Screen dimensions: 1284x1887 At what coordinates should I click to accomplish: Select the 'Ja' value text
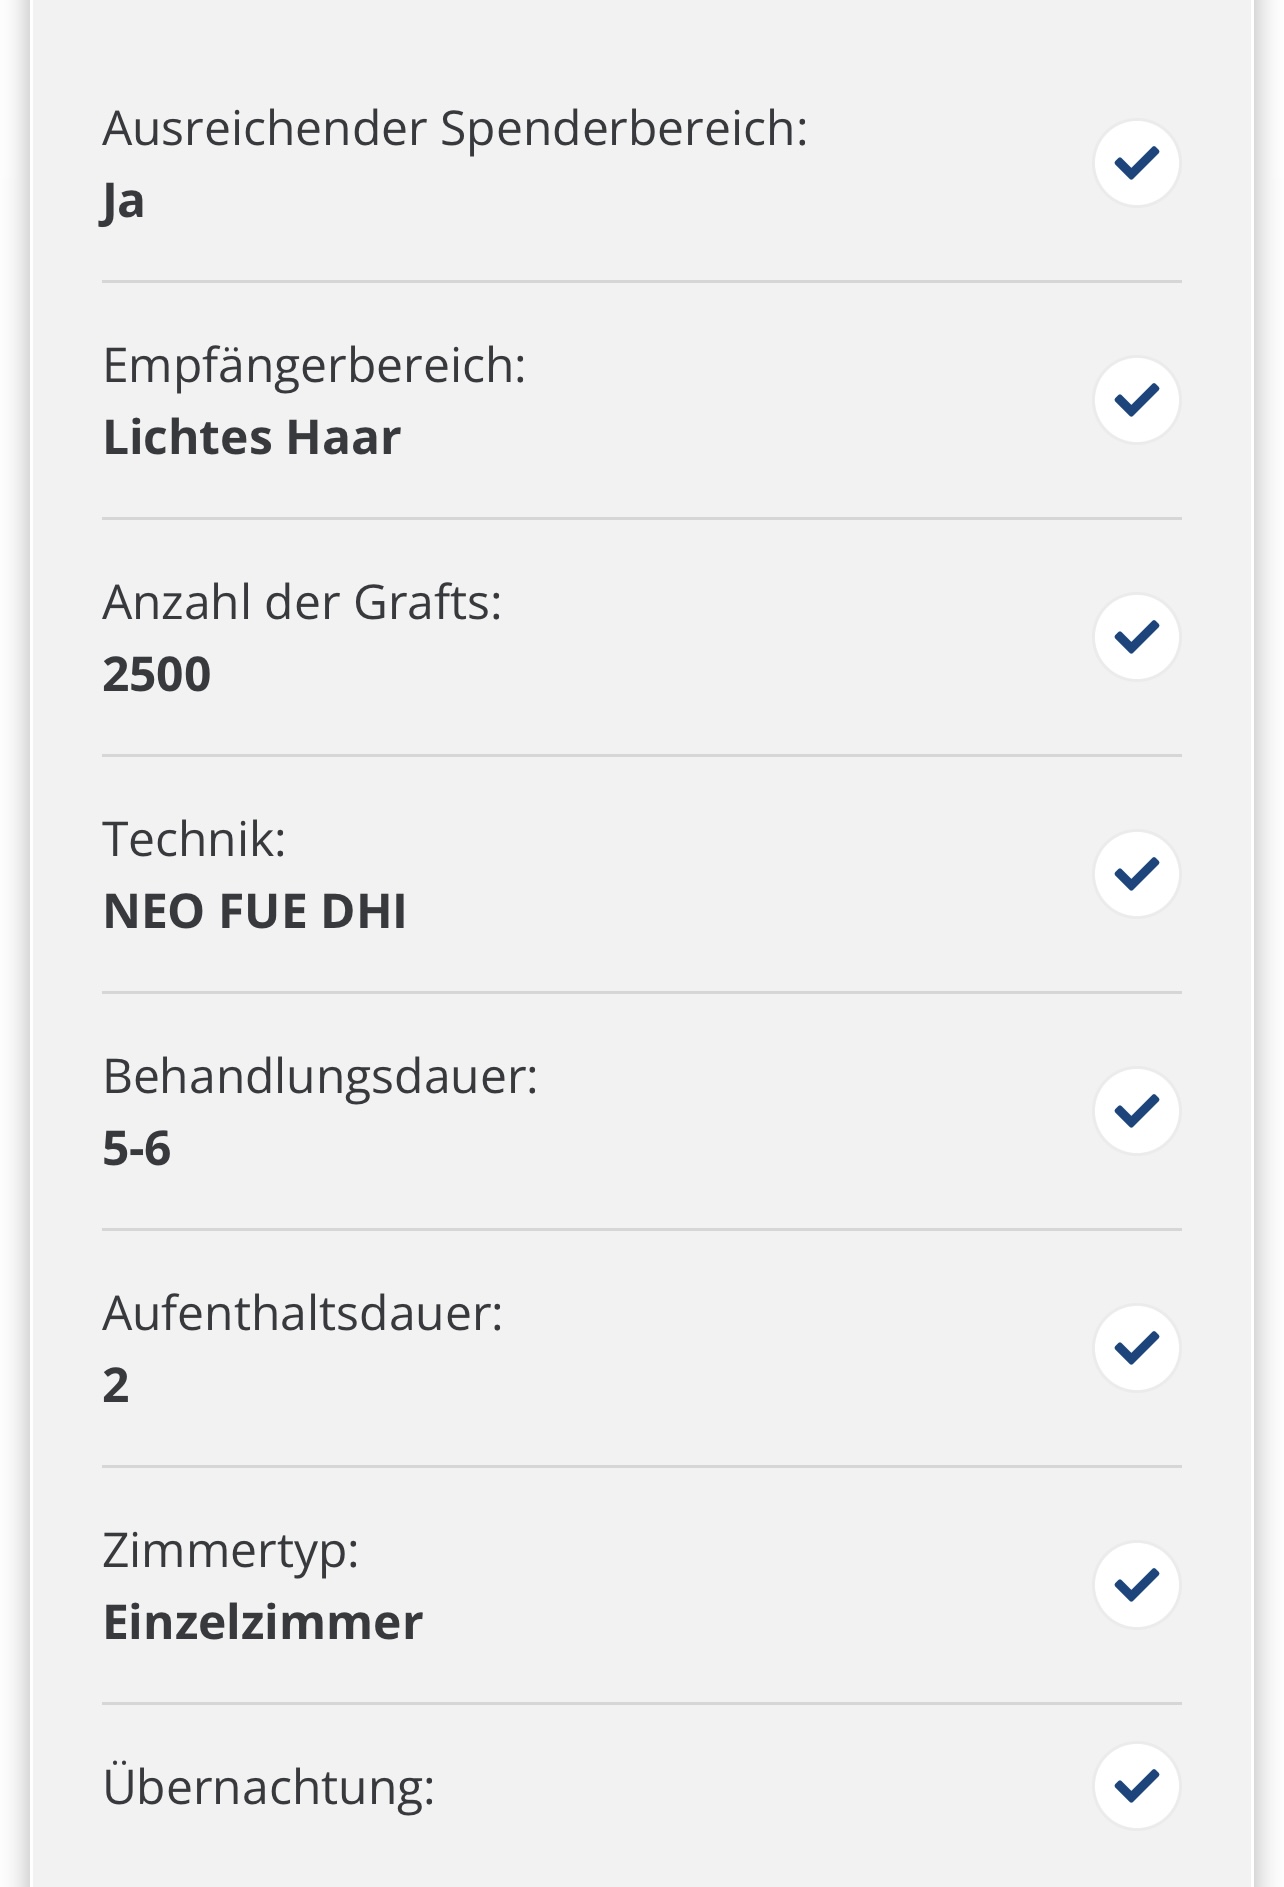123,201
